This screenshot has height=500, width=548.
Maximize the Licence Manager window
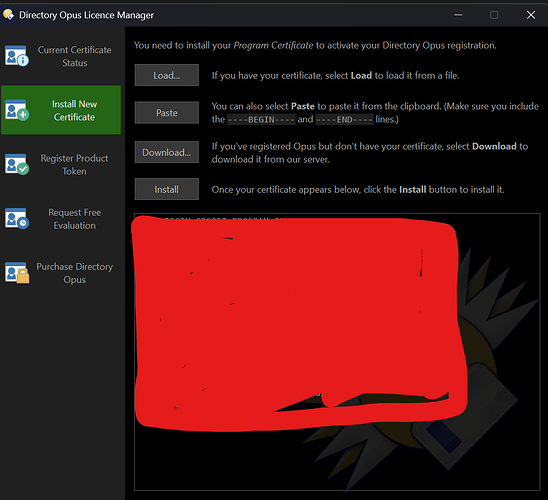click(494, 15)
